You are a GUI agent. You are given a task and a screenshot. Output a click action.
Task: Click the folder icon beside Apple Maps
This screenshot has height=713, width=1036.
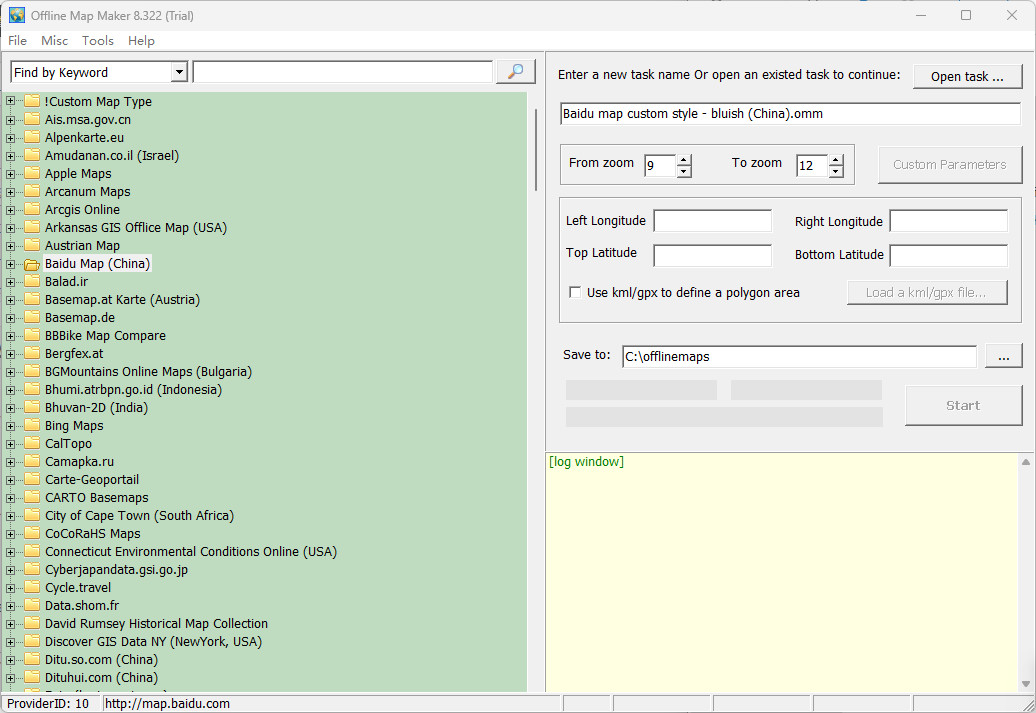click(32, 174)
